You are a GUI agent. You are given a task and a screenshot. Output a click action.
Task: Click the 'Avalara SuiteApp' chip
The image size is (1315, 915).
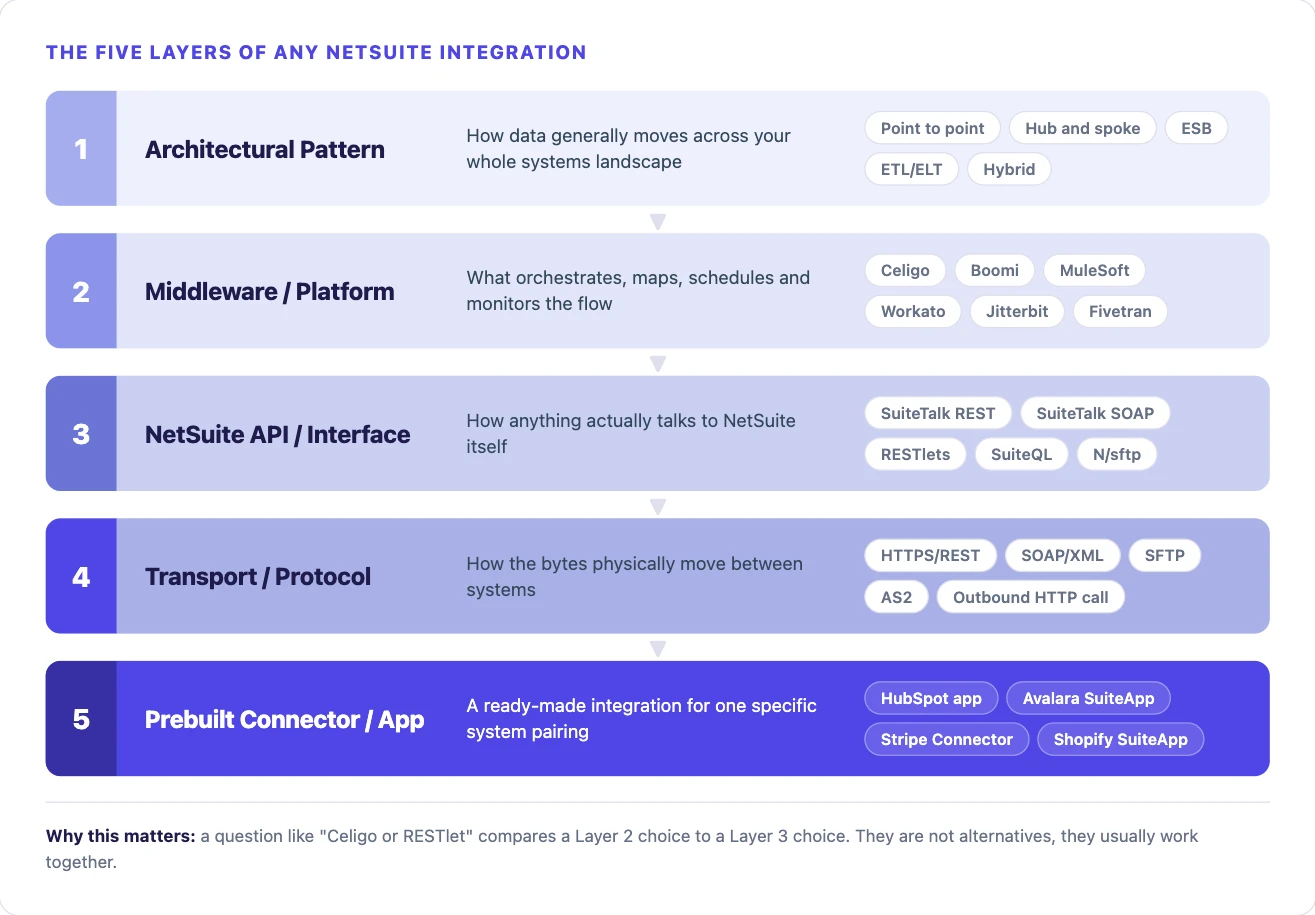(x=1088, y=698)
